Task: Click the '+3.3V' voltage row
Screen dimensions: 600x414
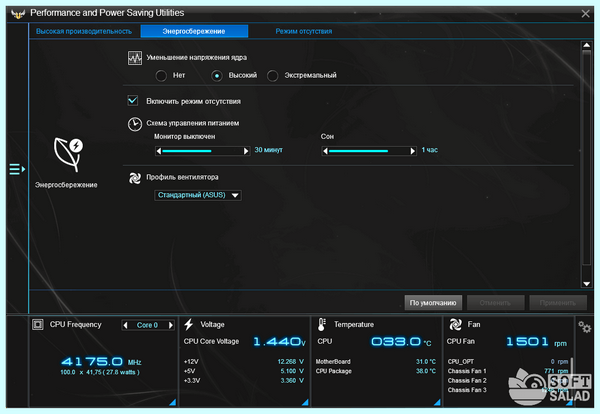Action: [x=244, y=381]
